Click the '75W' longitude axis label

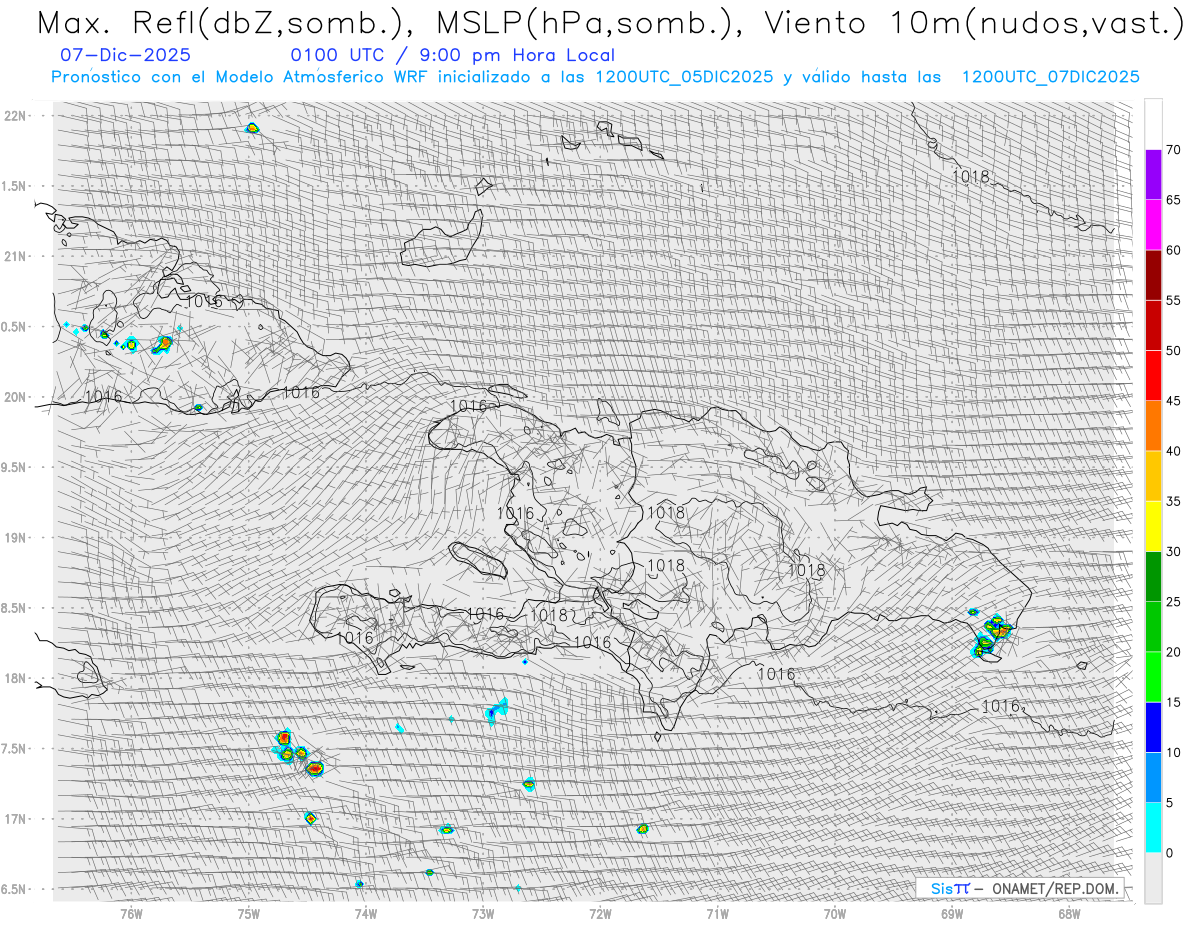249,913
